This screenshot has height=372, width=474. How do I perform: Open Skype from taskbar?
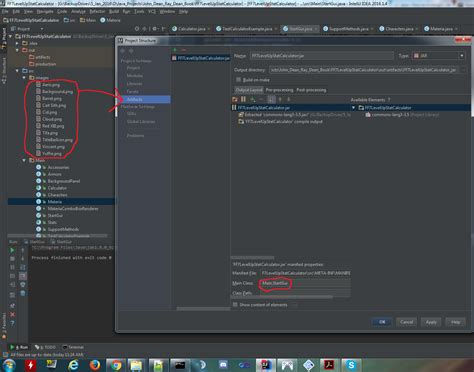click(351, 365)
